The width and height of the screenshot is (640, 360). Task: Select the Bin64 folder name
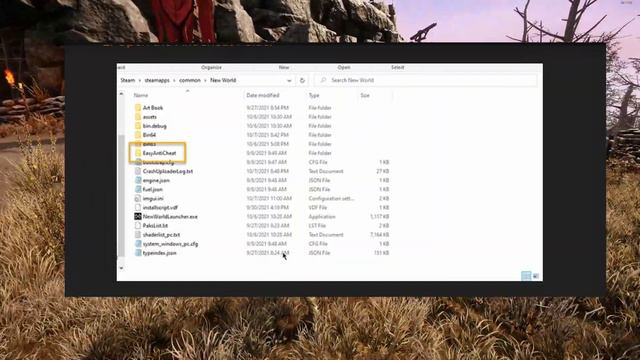tap(149, 135)
